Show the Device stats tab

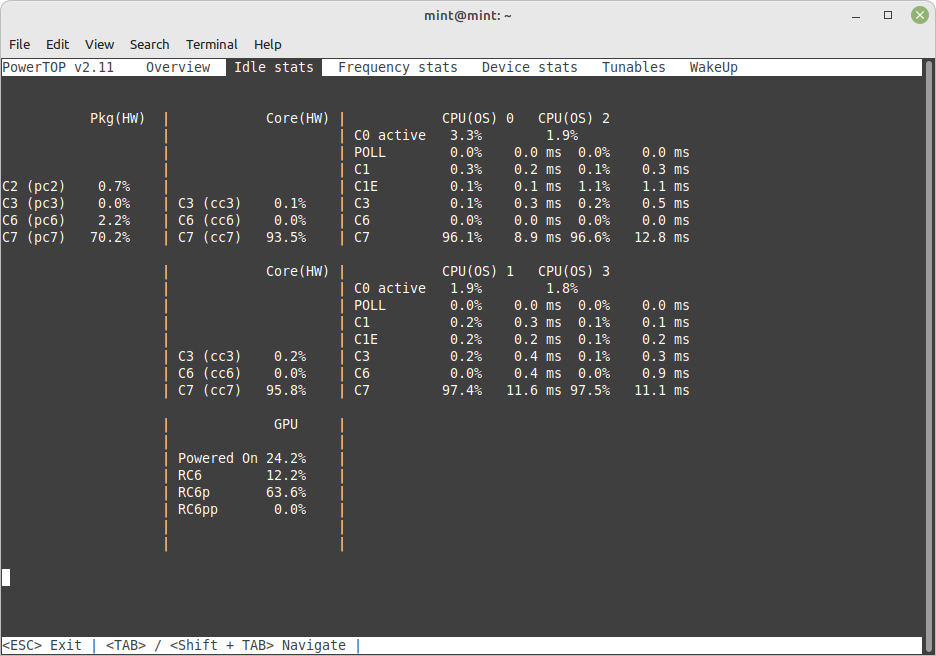tap(529, 67)
